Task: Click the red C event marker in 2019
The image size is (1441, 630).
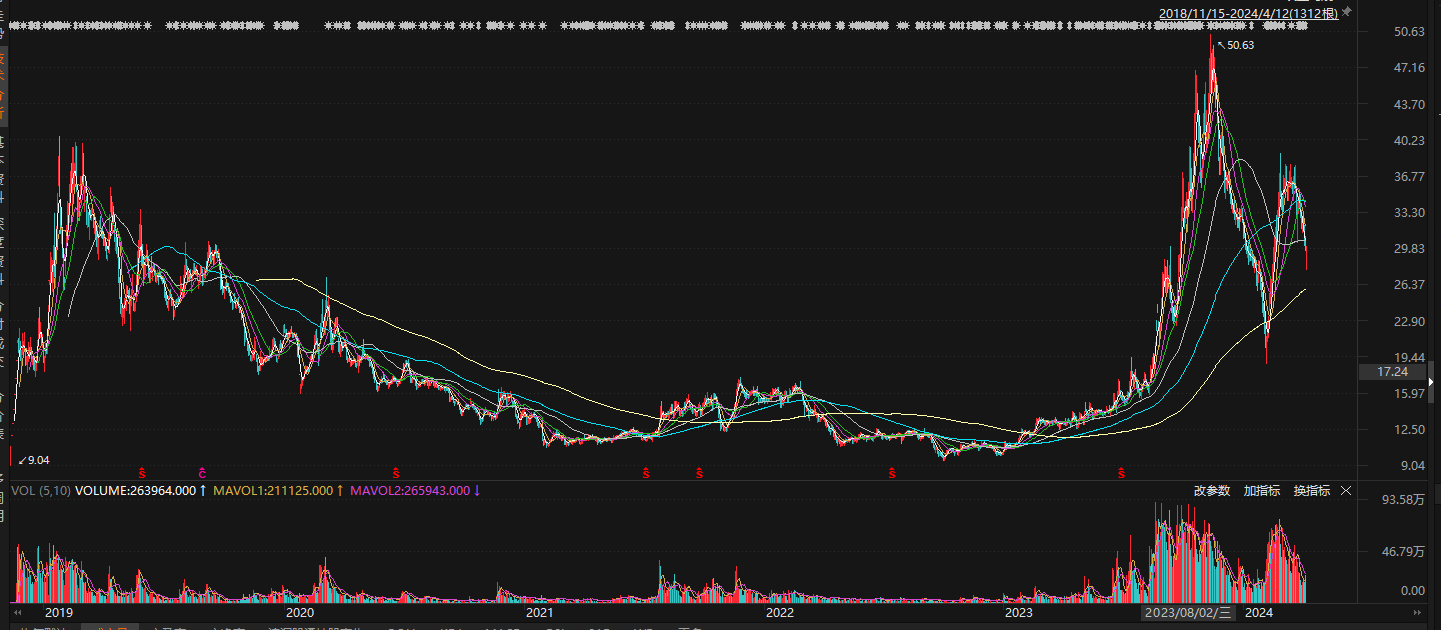Action: 202,472
